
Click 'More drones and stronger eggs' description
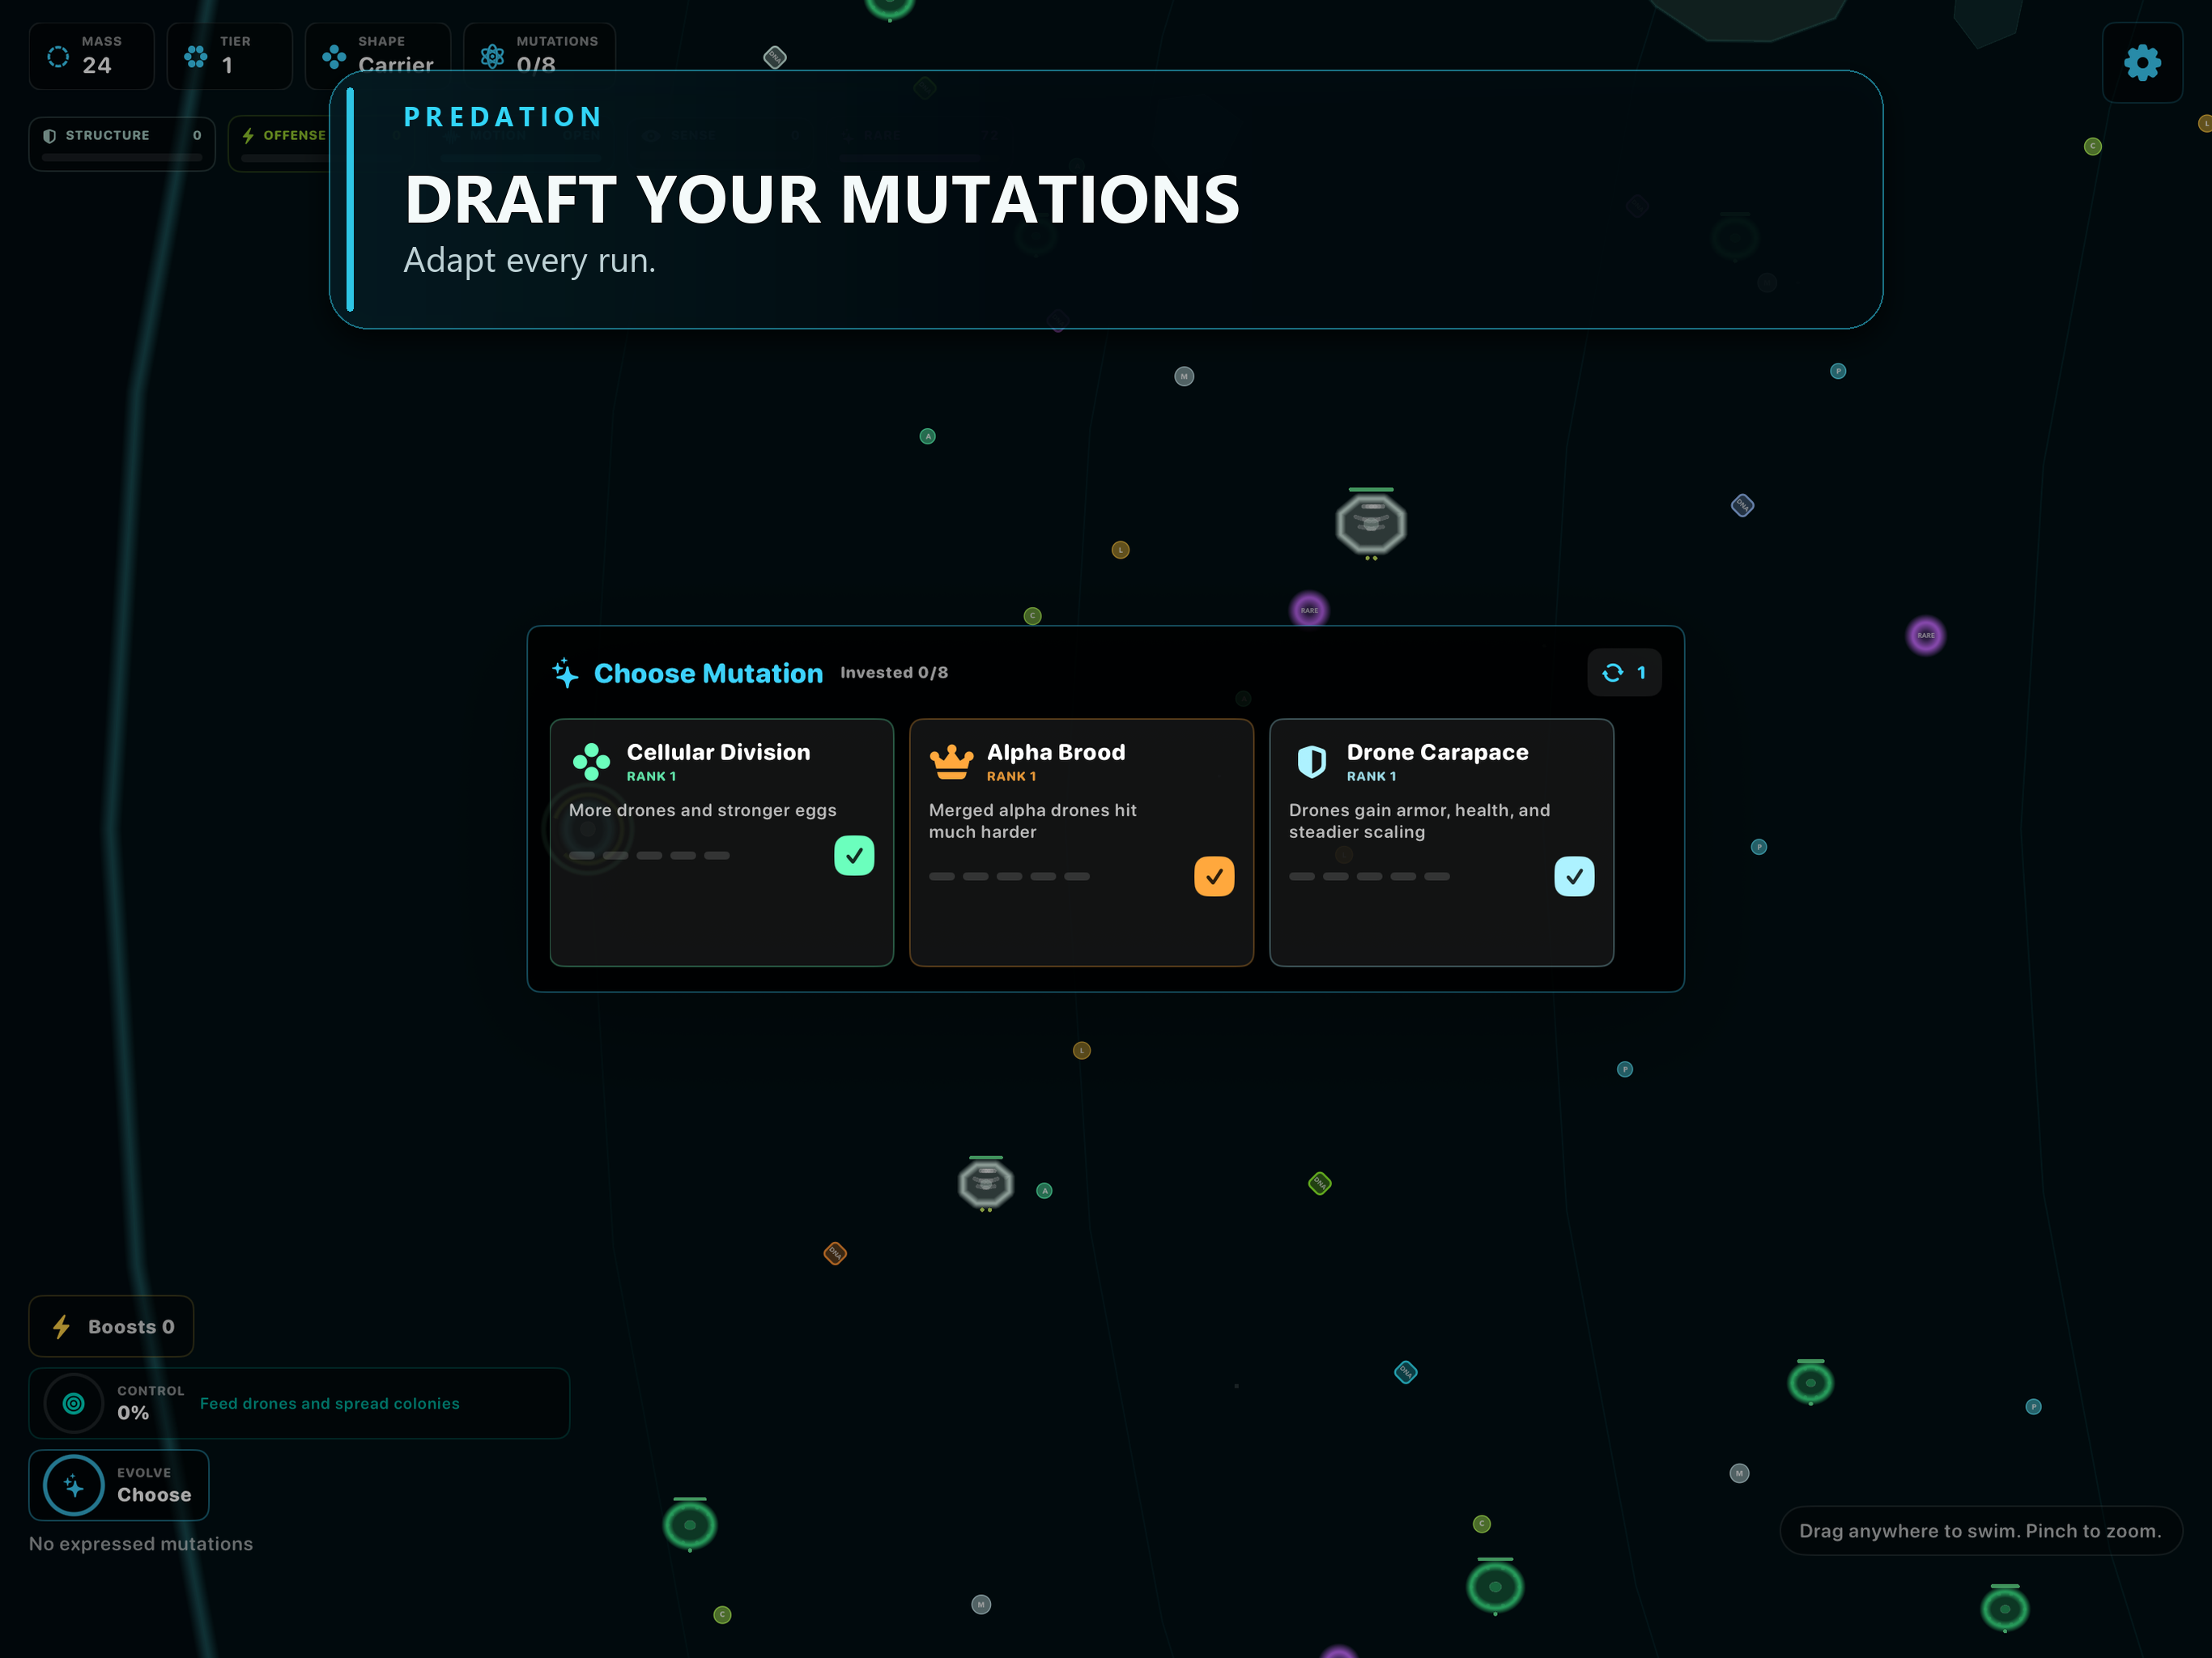[703, 810]
